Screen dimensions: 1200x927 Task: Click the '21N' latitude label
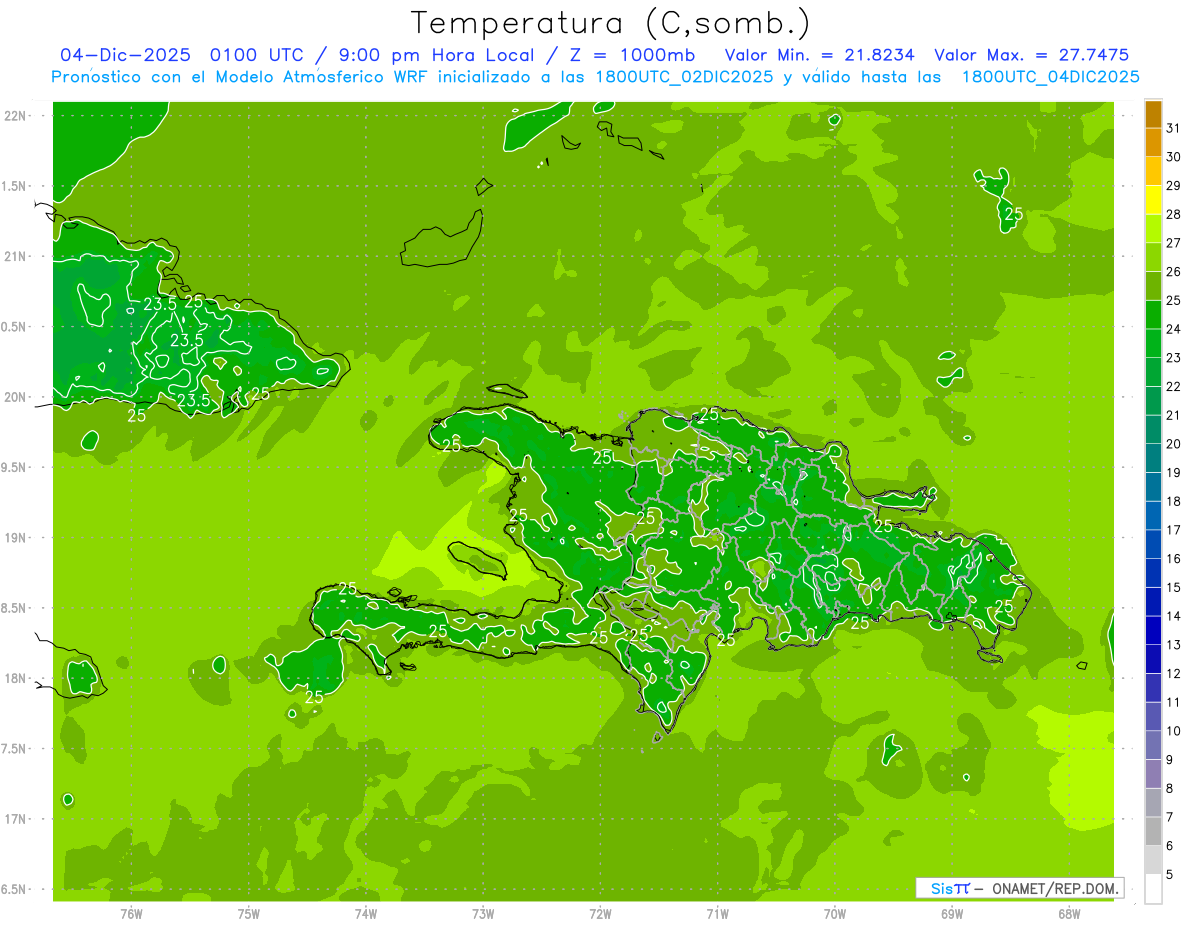pyautogui.click(x=16, y=257)
